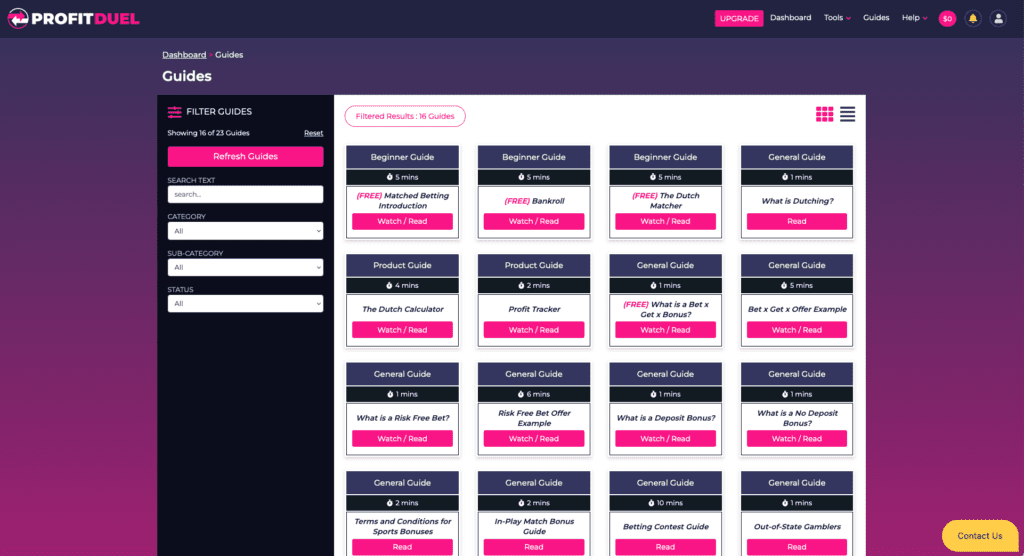Watch / Read What is a Bet x Get x Bonus

click(x=665, y=330)
